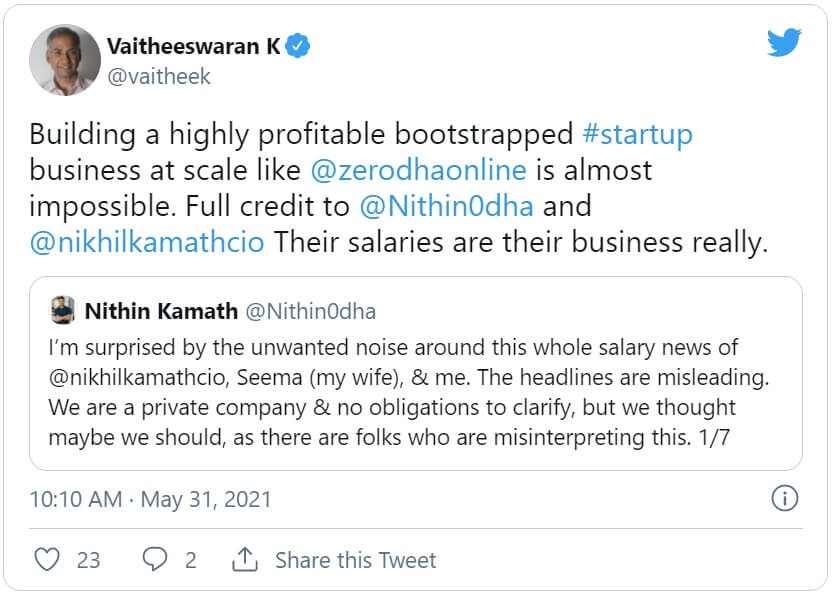Viewport: 835px width, 595px height.
Task: Click the blue verified badge
Action: point(297,46)
